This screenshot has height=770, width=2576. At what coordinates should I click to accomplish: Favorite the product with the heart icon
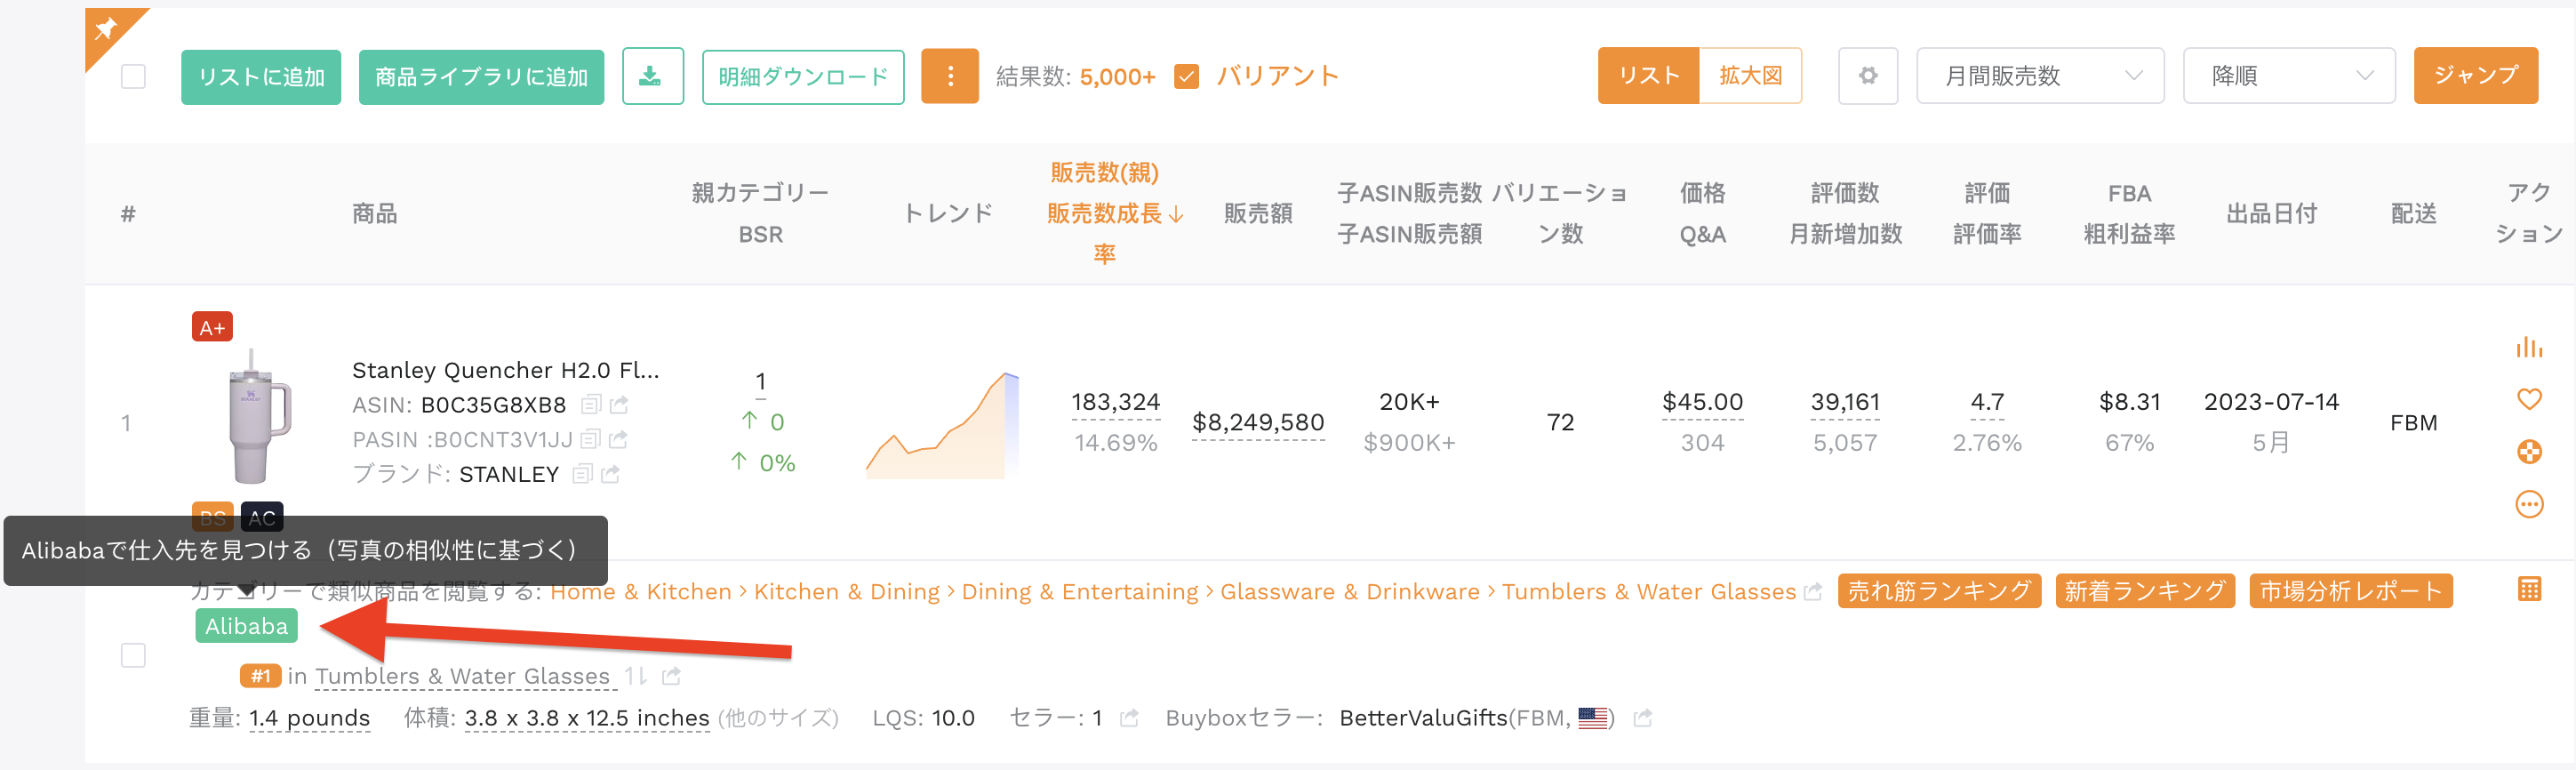pyautogui.click(x=2528, y=399)
